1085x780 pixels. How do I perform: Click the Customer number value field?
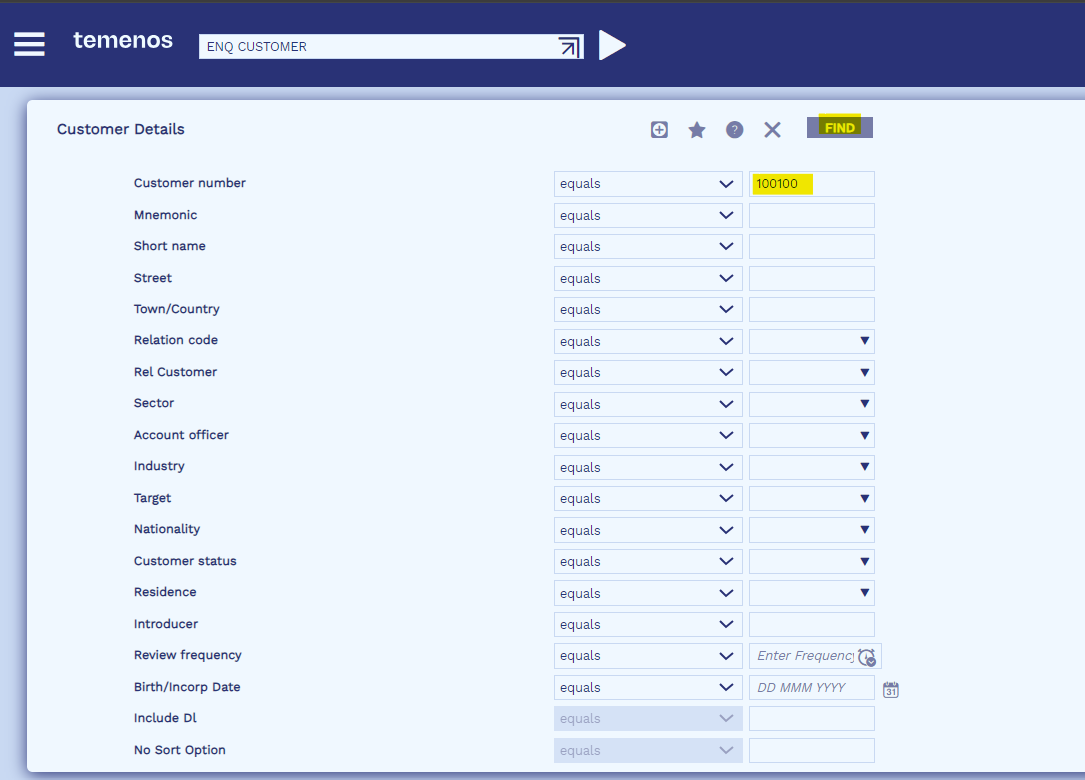click(811, 184)
